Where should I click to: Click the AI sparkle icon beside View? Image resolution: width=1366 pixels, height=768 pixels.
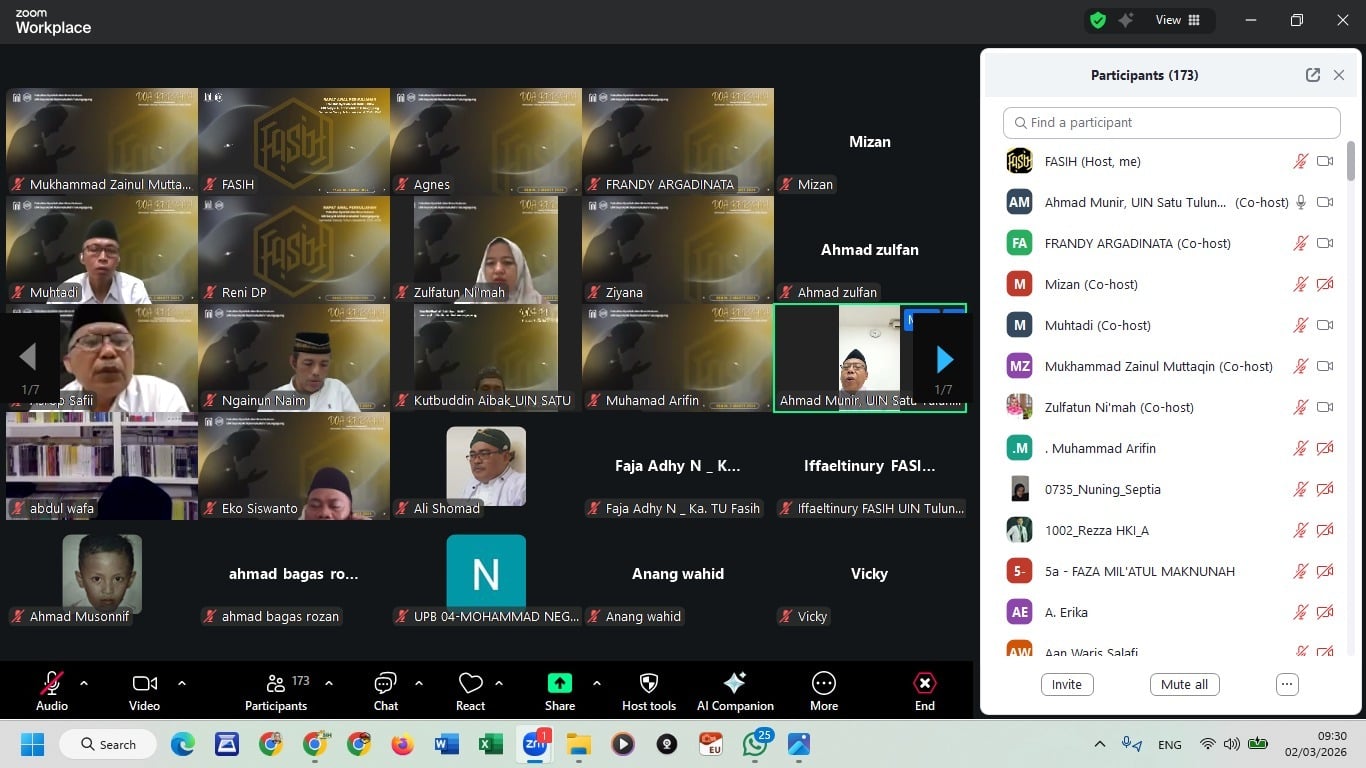tap(1126, 20)
